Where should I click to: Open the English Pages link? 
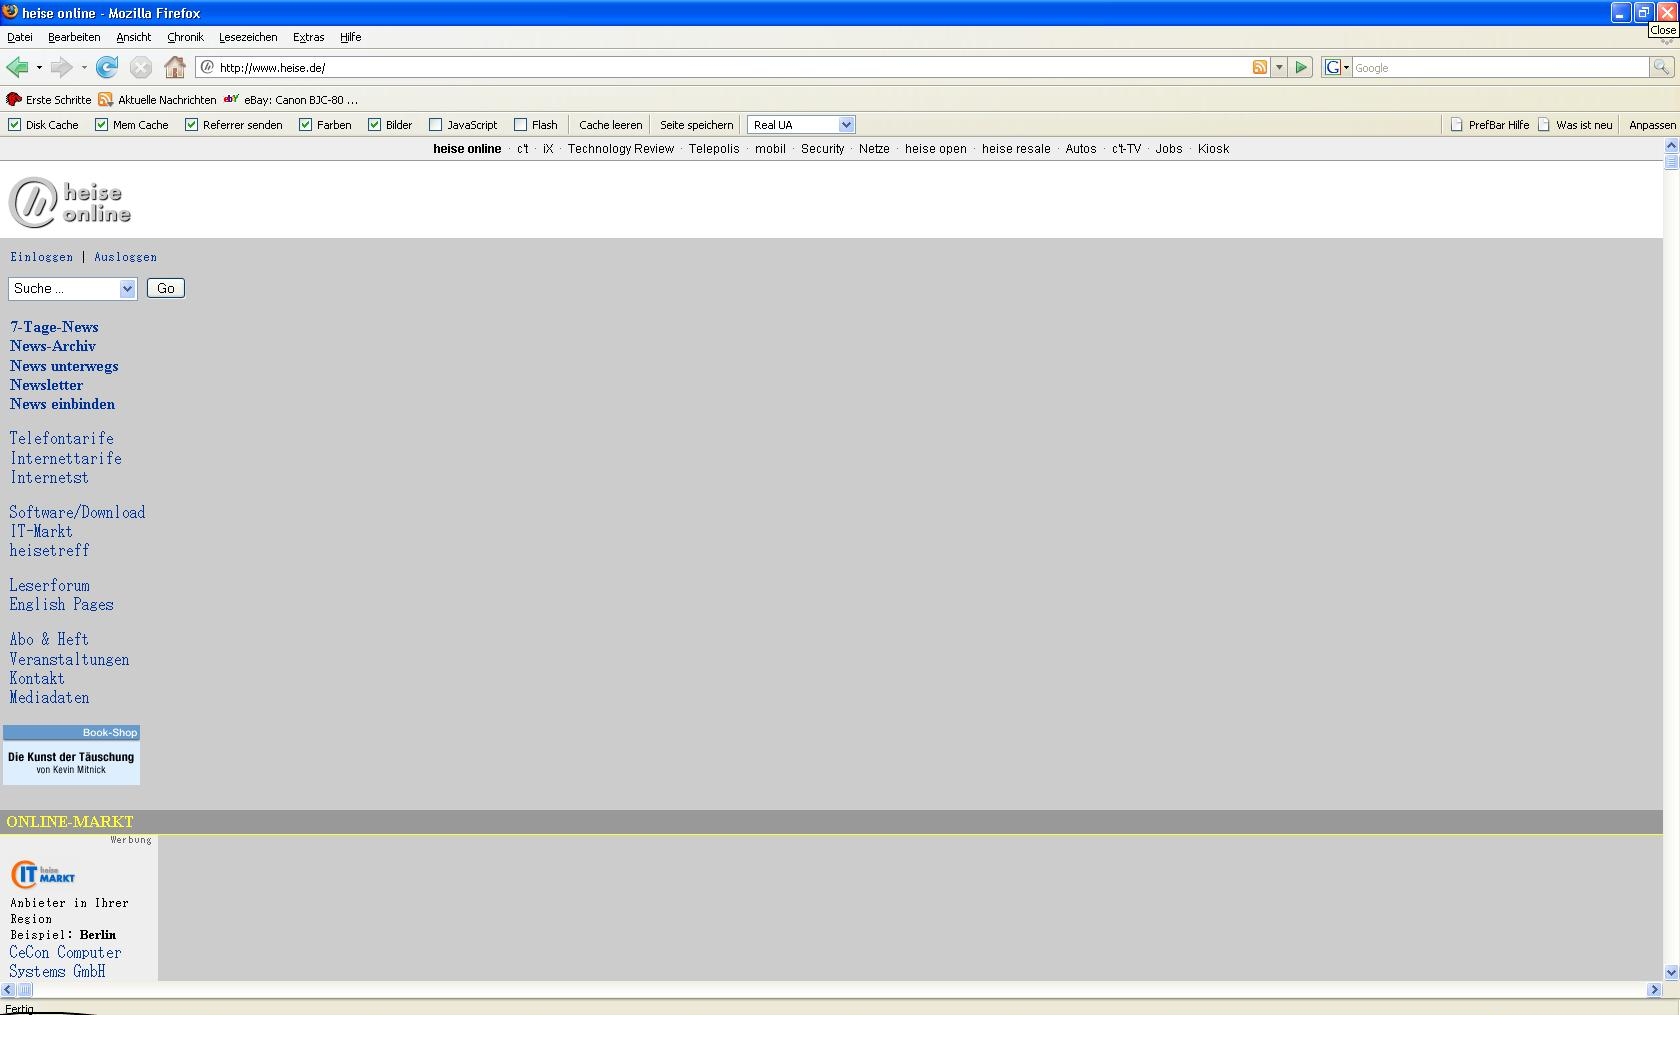tap(61, 605)
